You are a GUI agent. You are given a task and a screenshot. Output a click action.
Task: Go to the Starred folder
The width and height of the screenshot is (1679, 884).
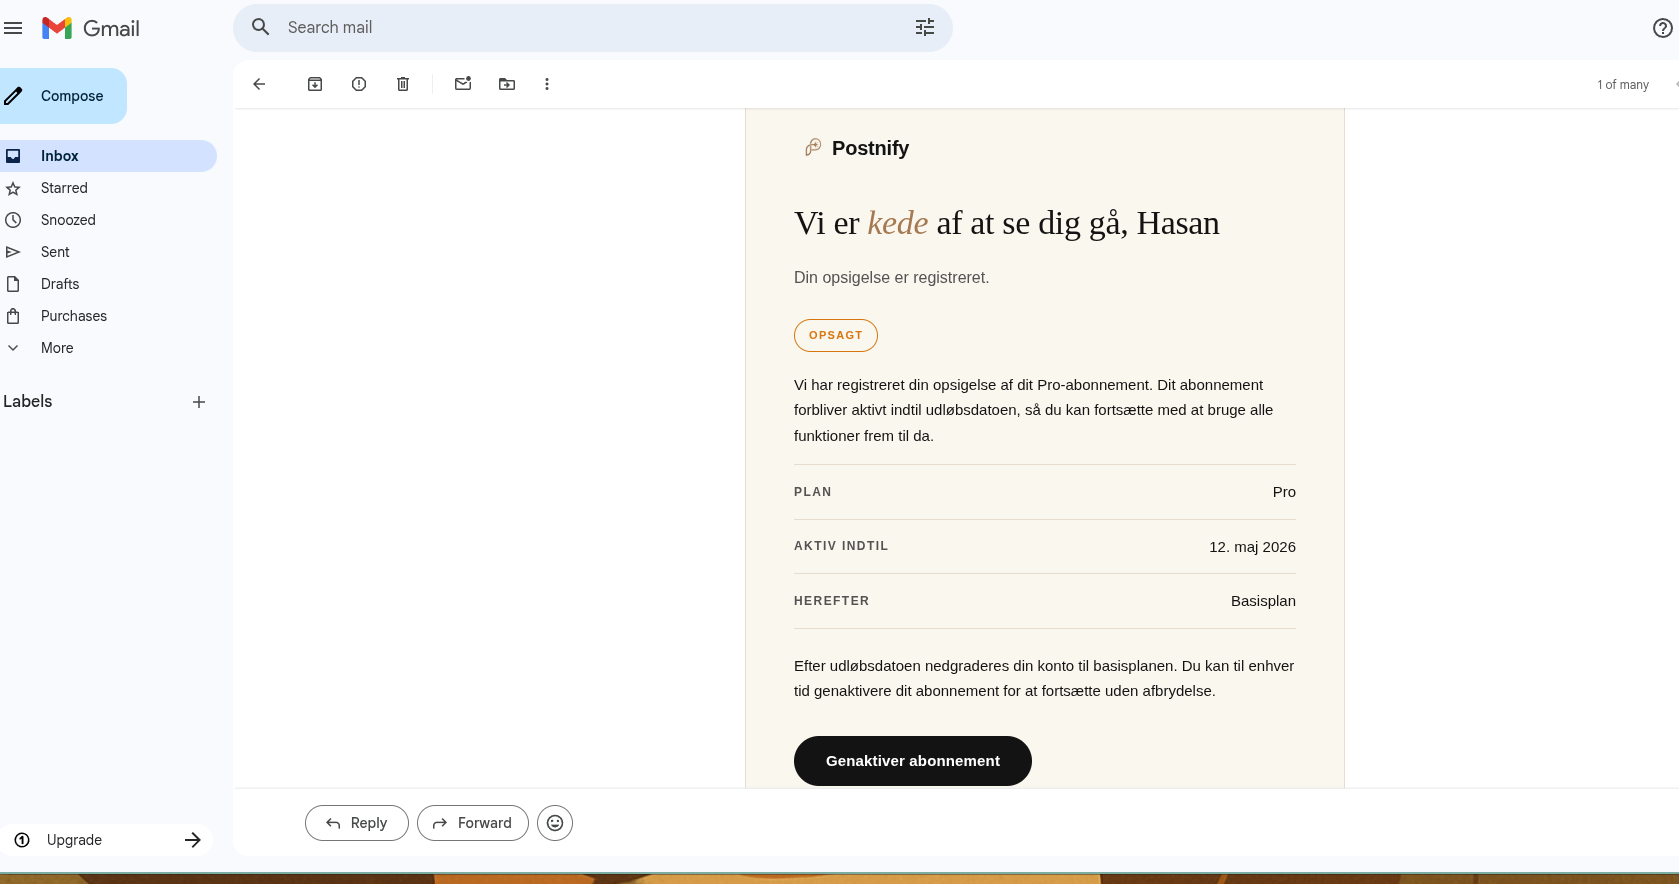click(64, 188)
